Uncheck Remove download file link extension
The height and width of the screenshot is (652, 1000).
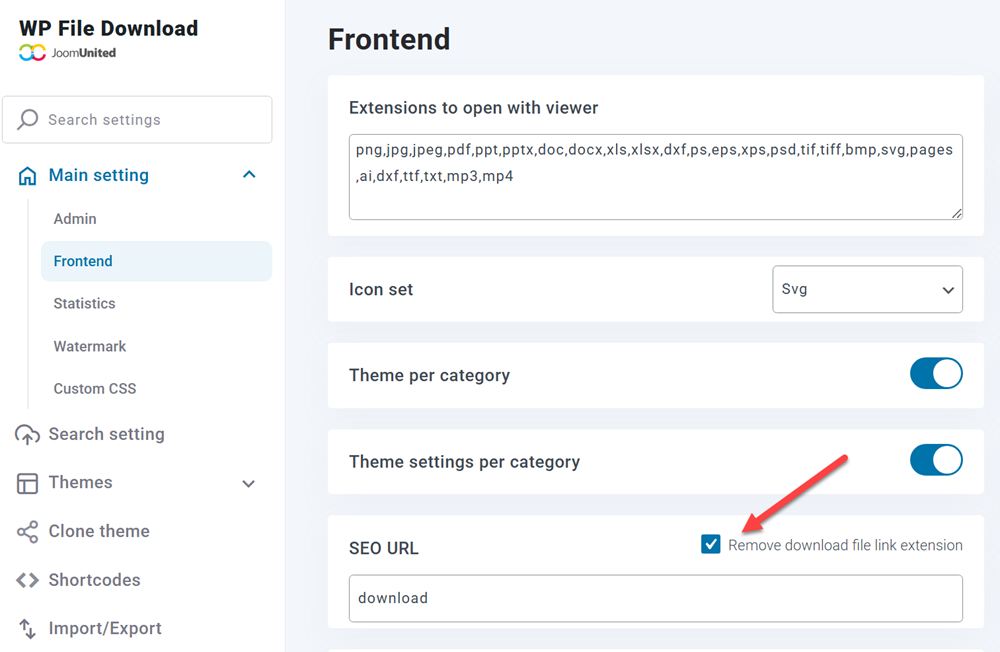(x=711, y=544)
